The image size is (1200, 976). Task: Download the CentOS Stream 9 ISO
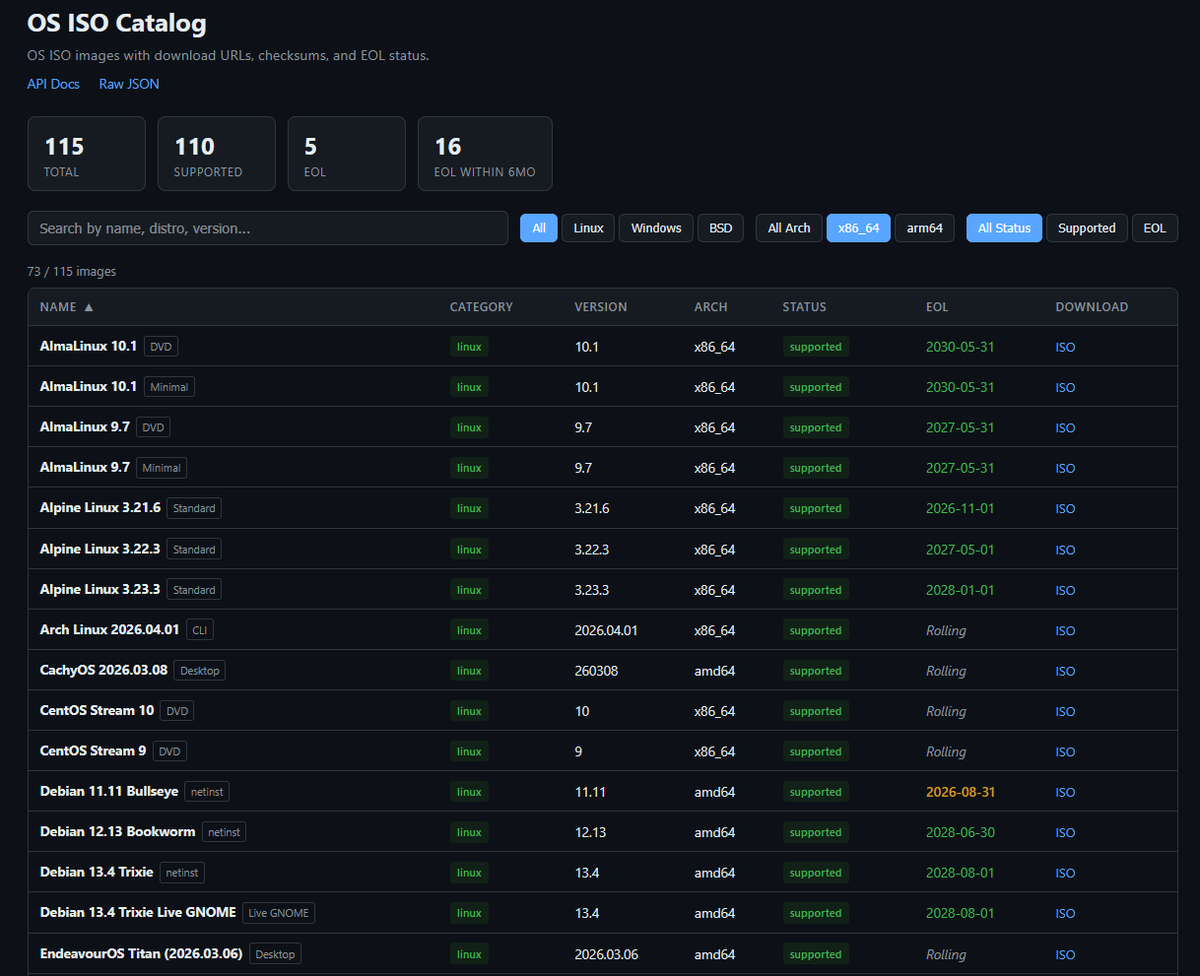1066,752
